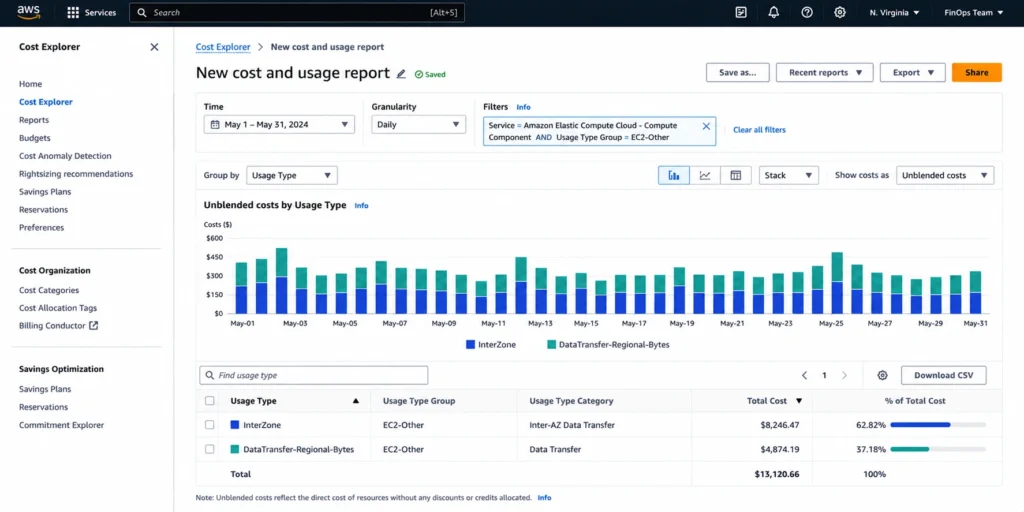Open Commitment Explorer in sidebar
Image resolution: width=1024 pixels, height=512 pixels.
point(61,425)
